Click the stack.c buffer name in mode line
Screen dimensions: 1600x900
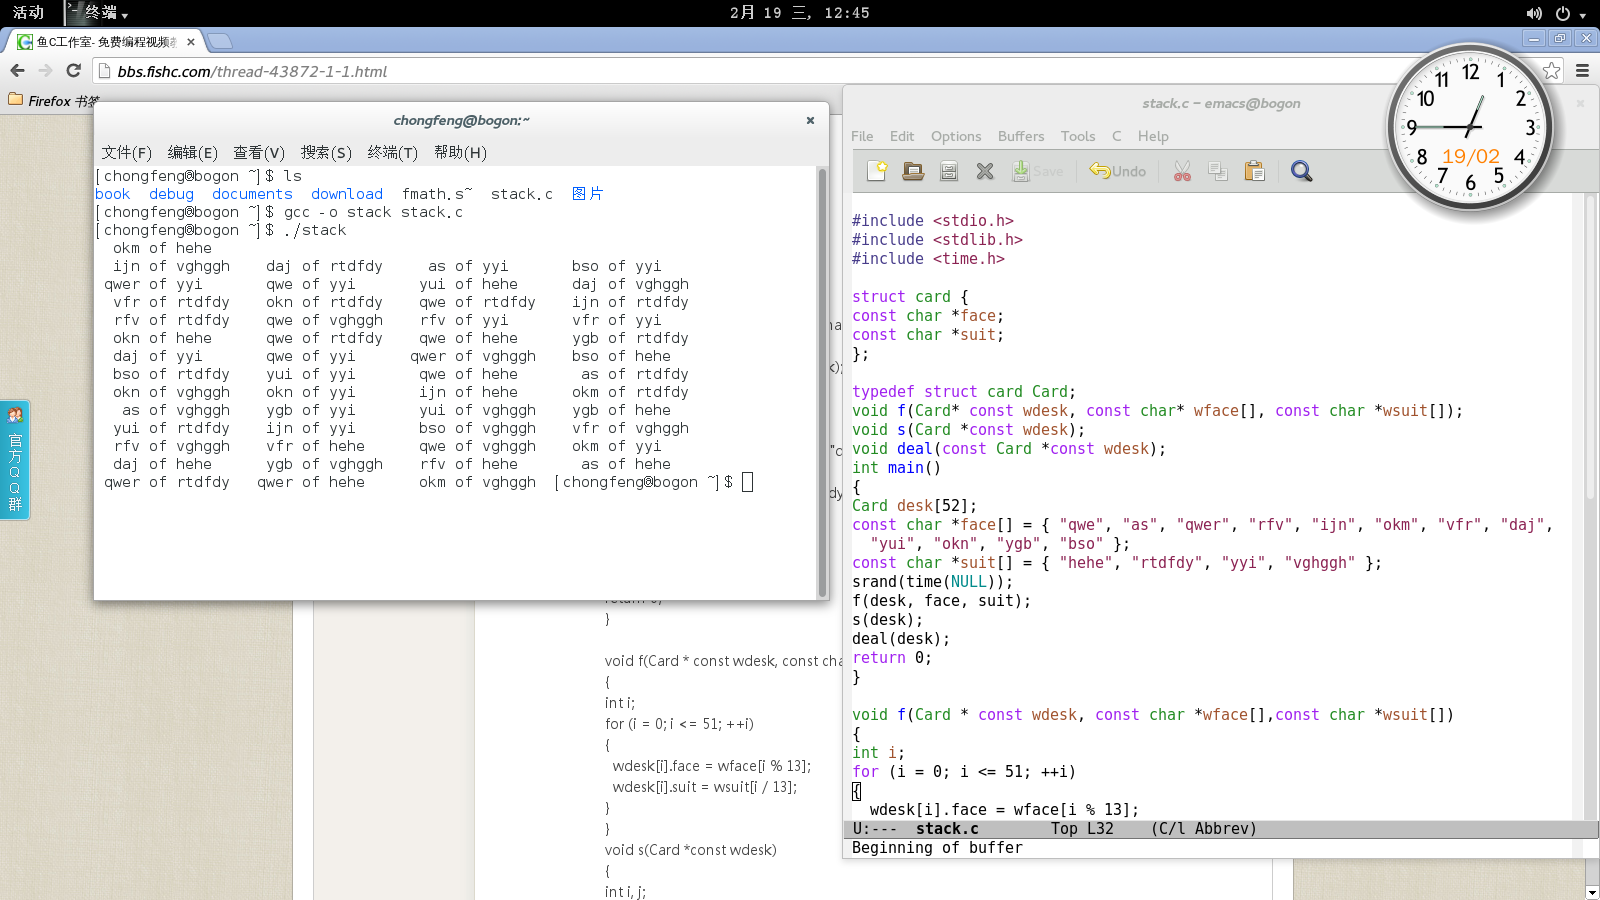[947, 829]
